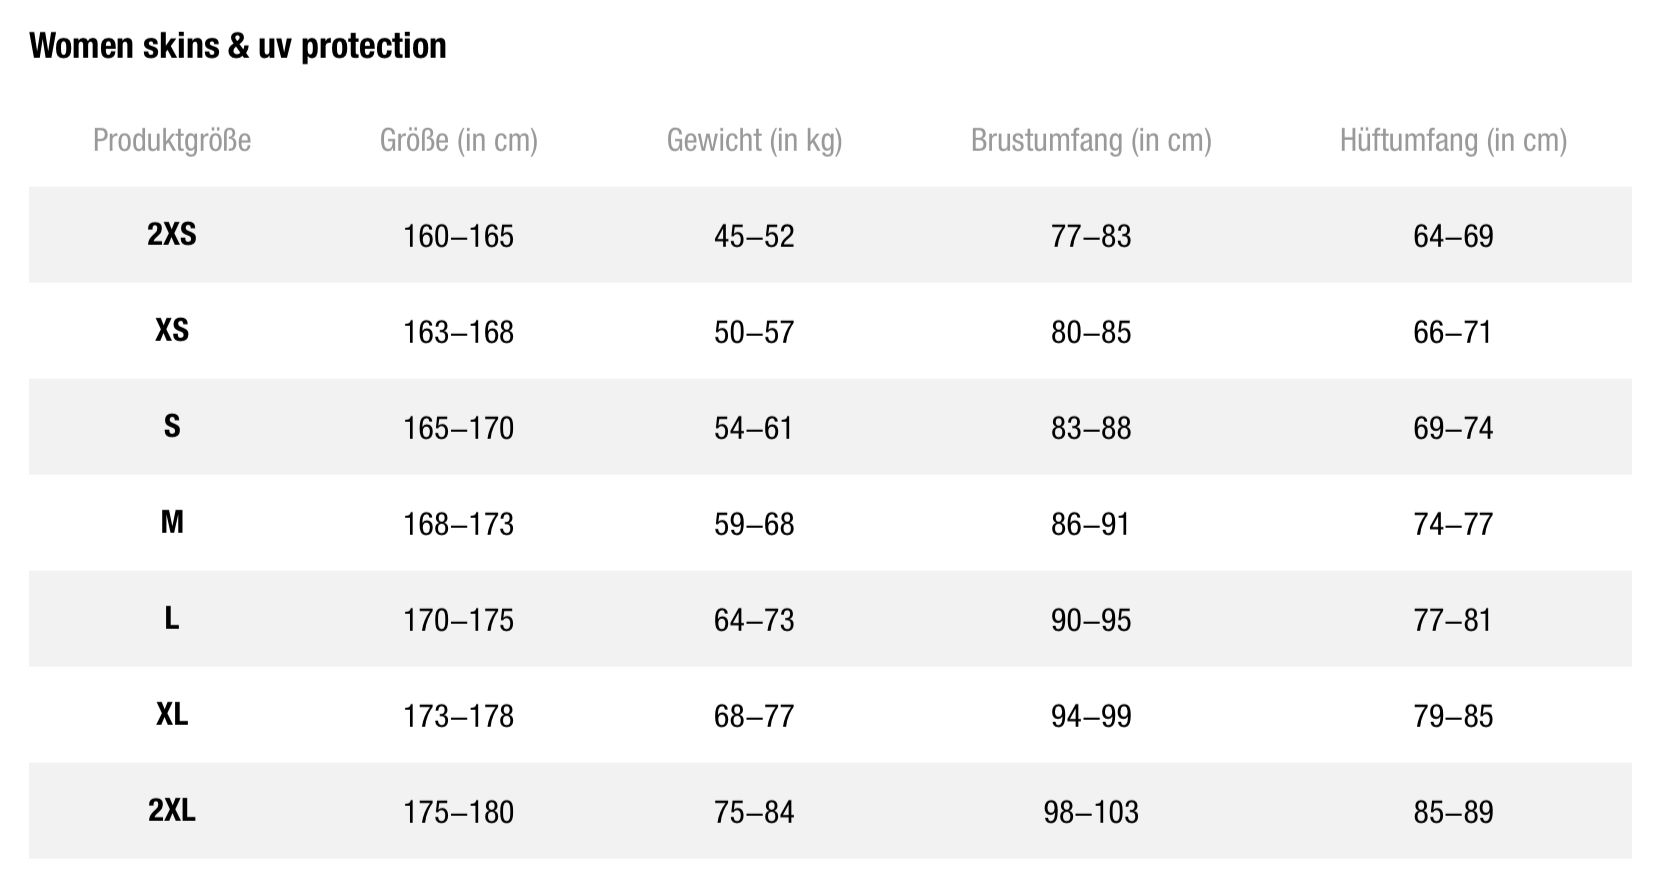Select the height cell 160–165
Viewport: 1660px width, 888px height.
(459, 236)
